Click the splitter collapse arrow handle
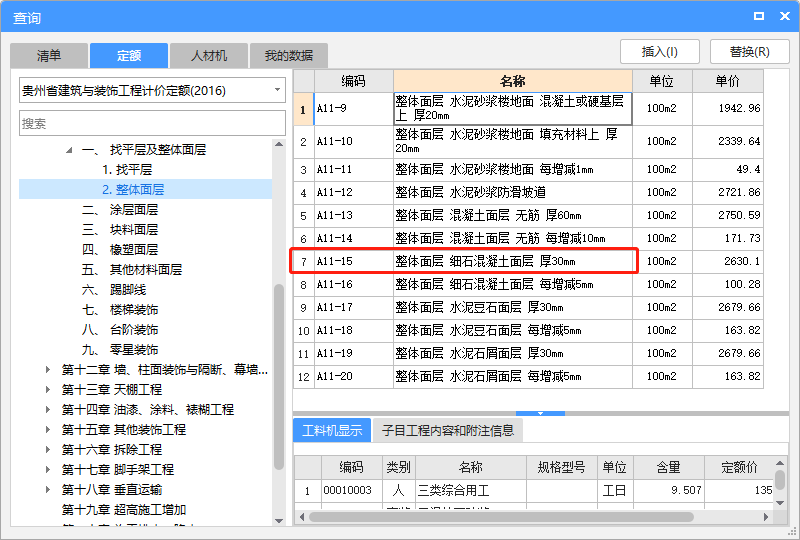800x540 pixels. click(x=540, y=413)
